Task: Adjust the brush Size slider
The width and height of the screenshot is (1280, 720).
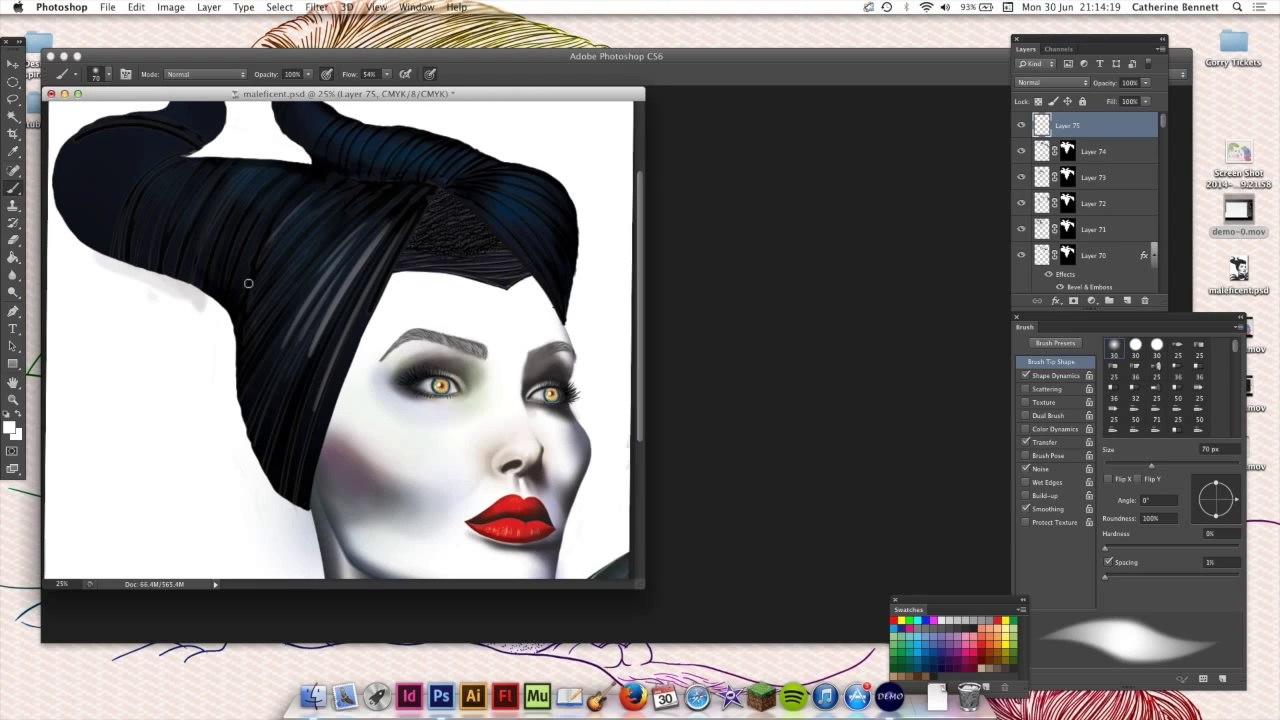Action: click(x=1151, y=465)
